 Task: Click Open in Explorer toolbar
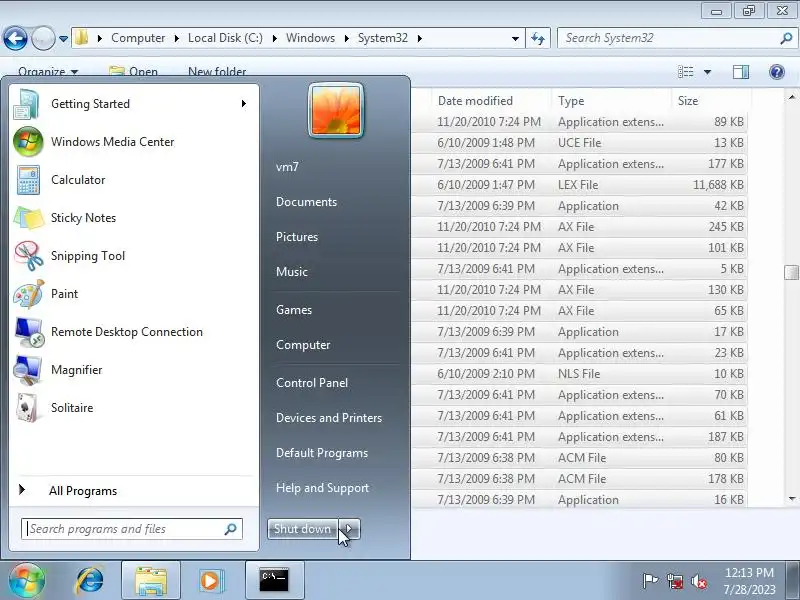point(134,72)
